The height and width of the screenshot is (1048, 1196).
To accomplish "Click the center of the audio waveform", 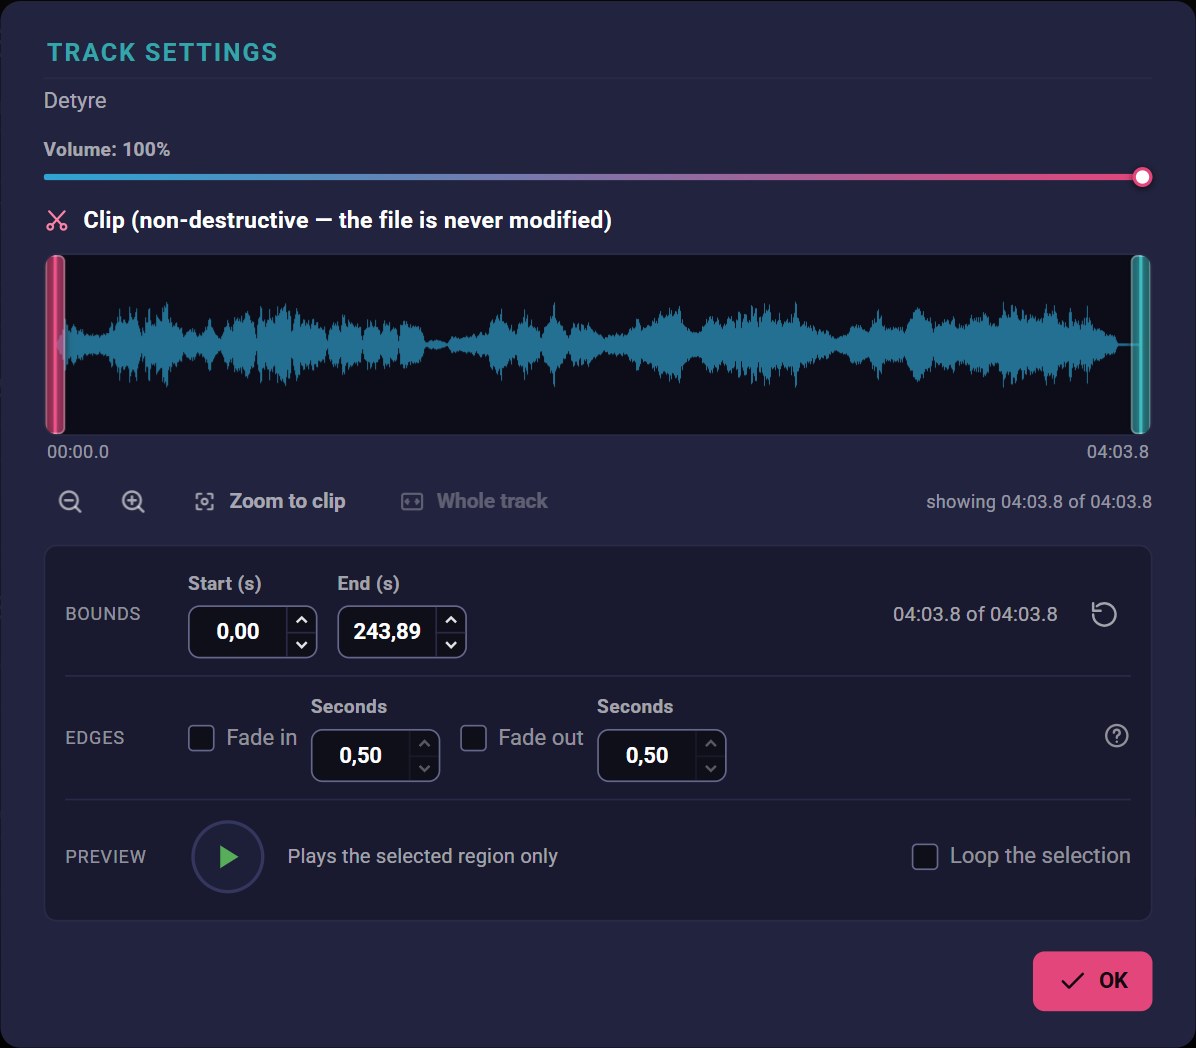I will pyautogui.click(x=598, y=345).
